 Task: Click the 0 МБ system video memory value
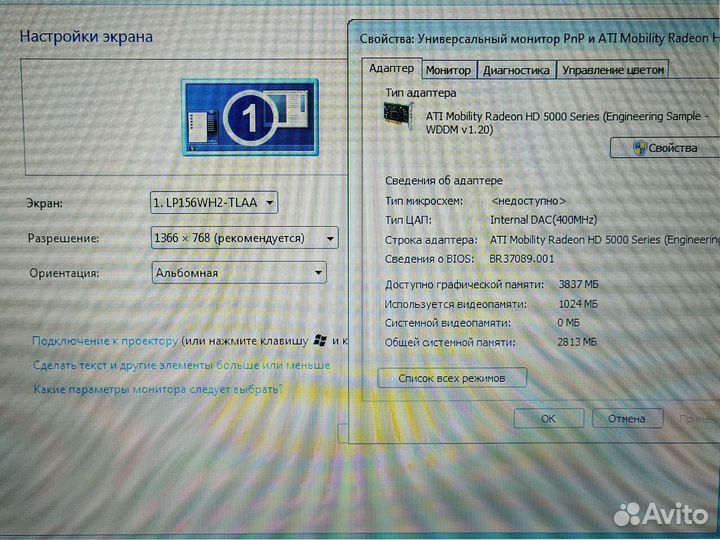point(568,323)
